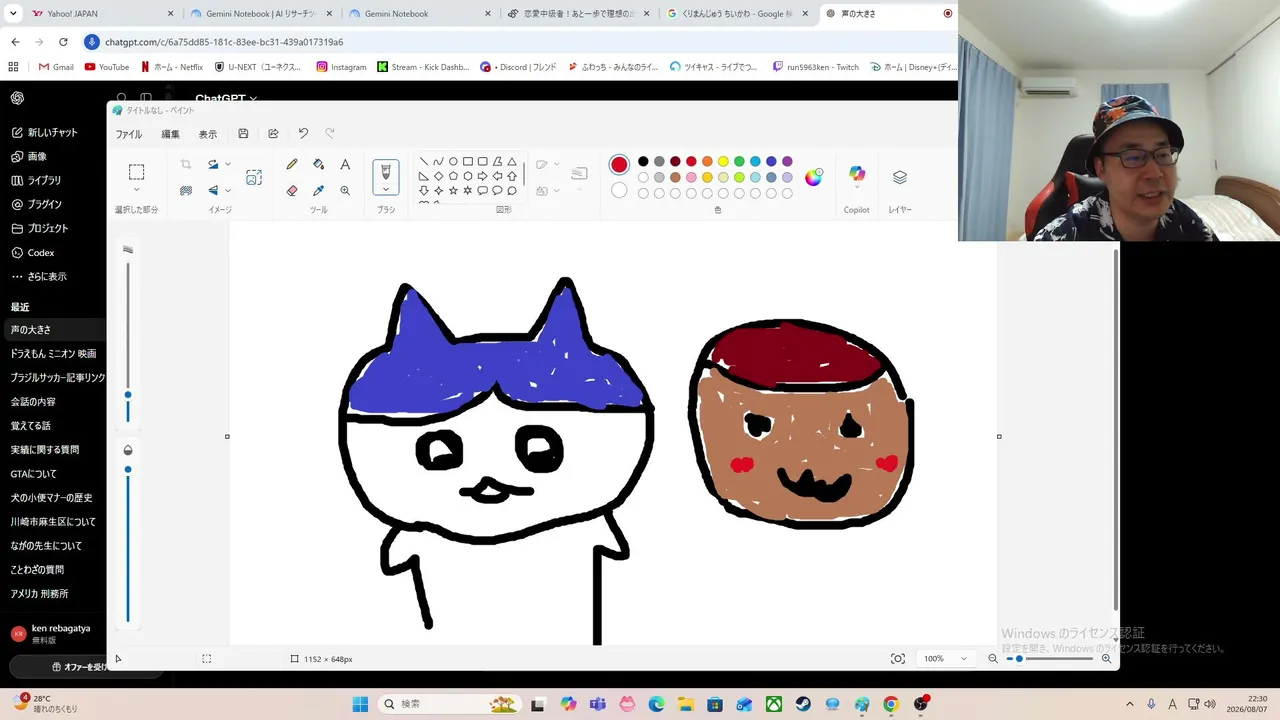Click the Redo arrow in Paint
The image size is (1280, 720).
[330, 133]
